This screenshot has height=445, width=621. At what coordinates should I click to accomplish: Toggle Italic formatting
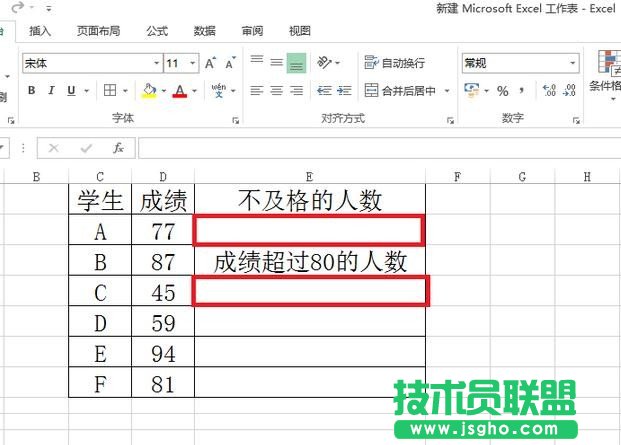[51, 91]
